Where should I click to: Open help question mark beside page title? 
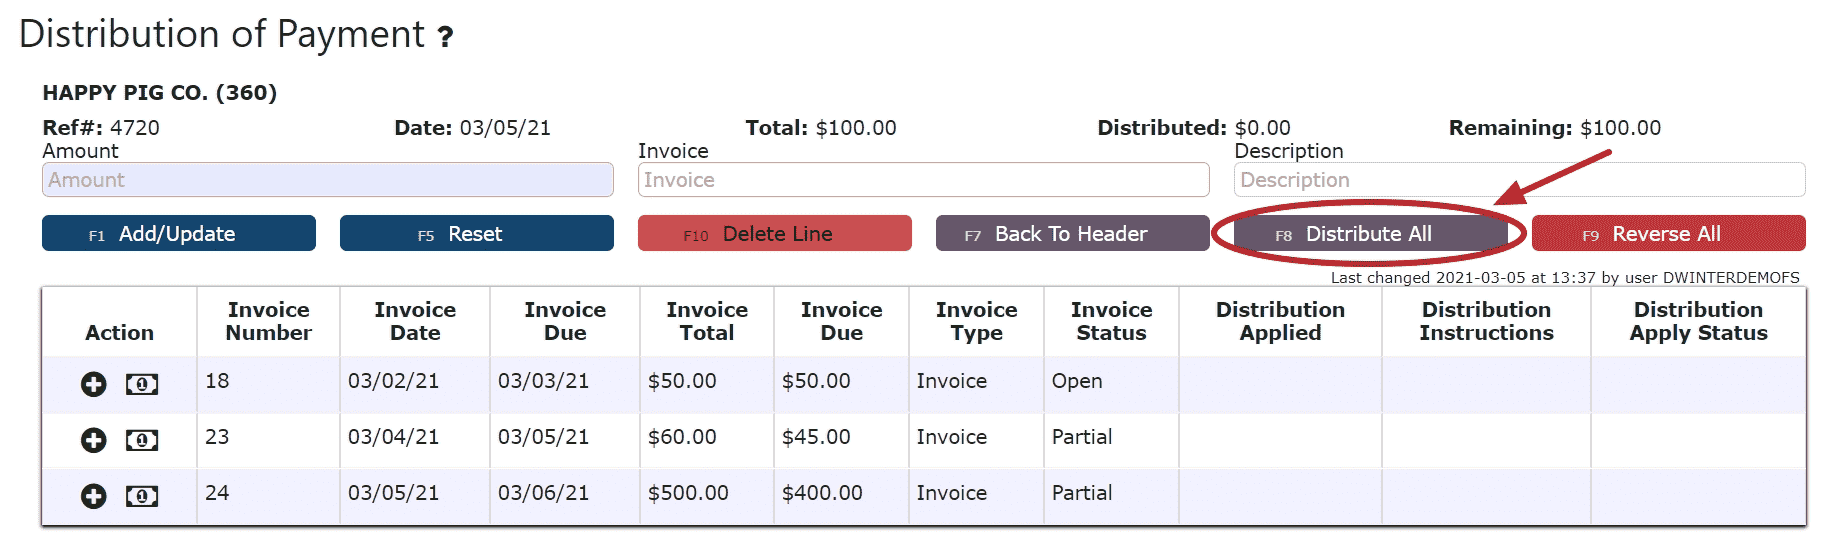coord(446,38)
